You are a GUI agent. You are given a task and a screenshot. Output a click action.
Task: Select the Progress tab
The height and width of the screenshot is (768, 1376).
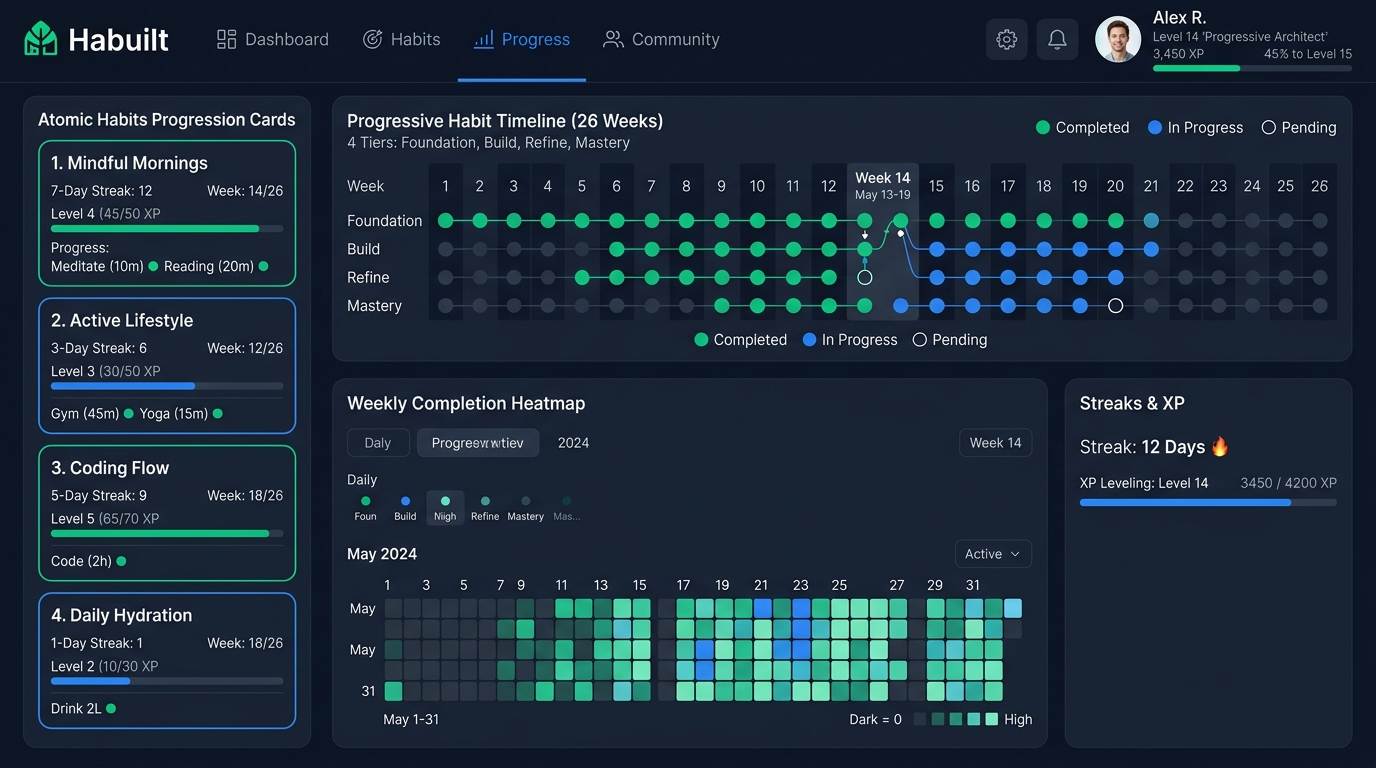coord(522,39)
